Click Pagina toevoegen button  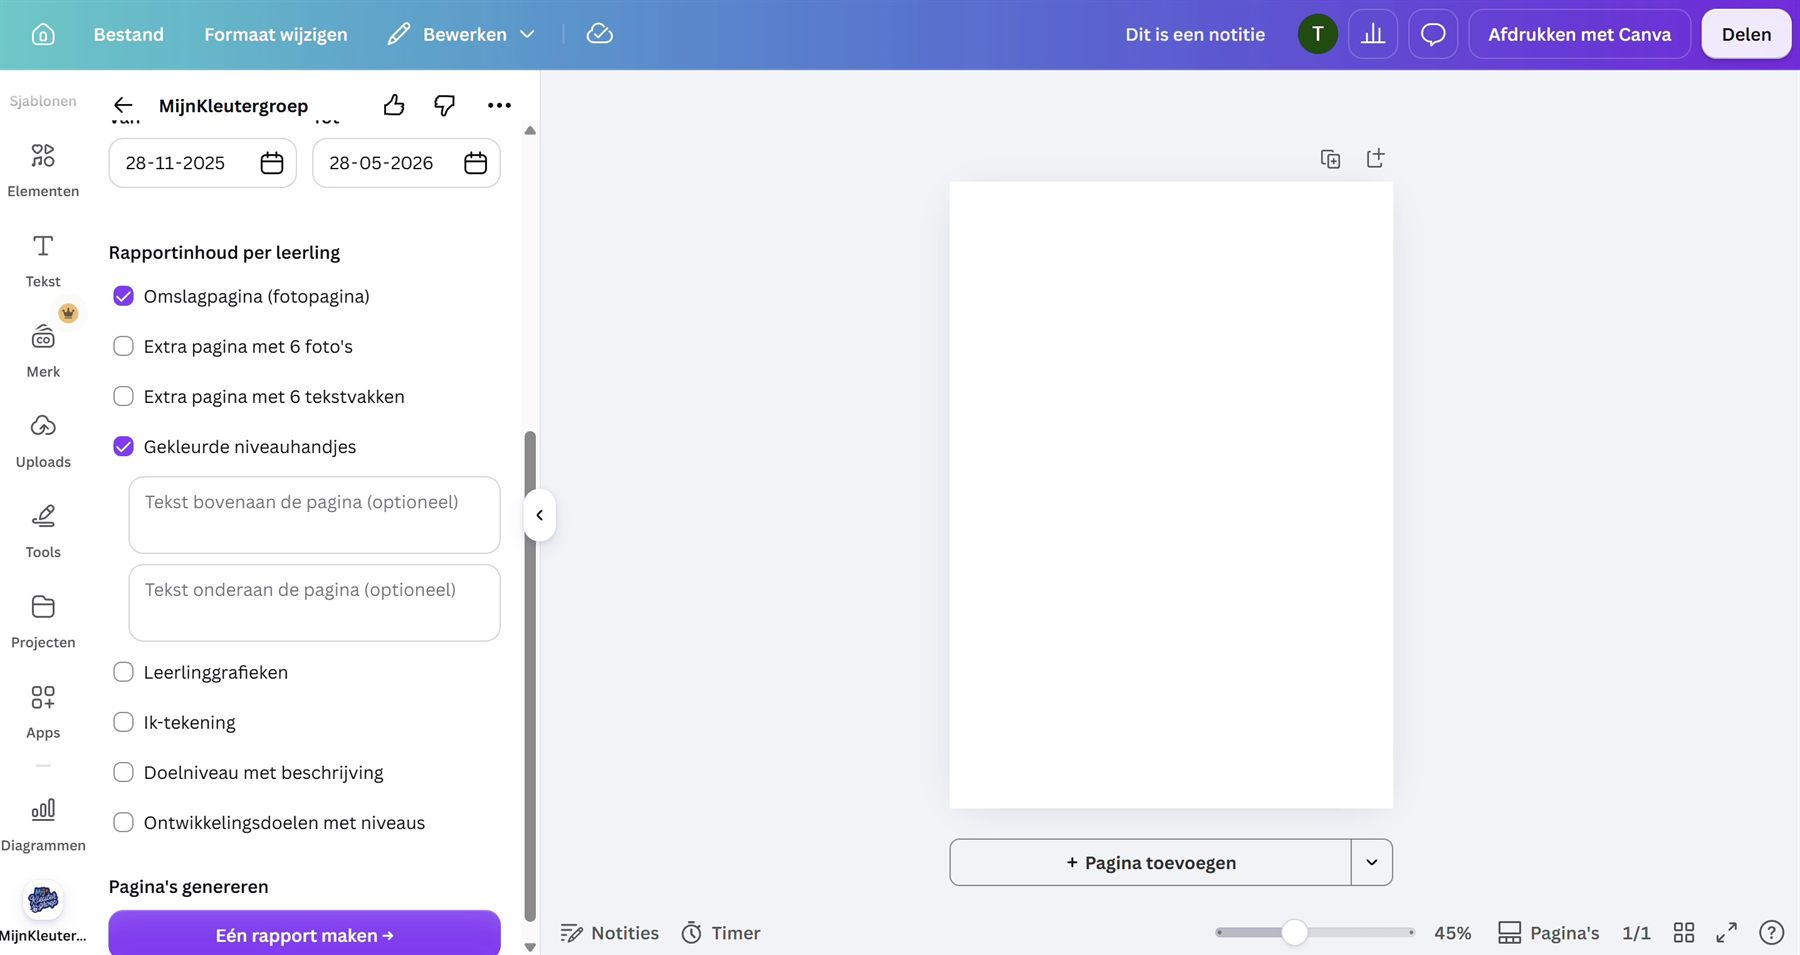(1150, 862)
